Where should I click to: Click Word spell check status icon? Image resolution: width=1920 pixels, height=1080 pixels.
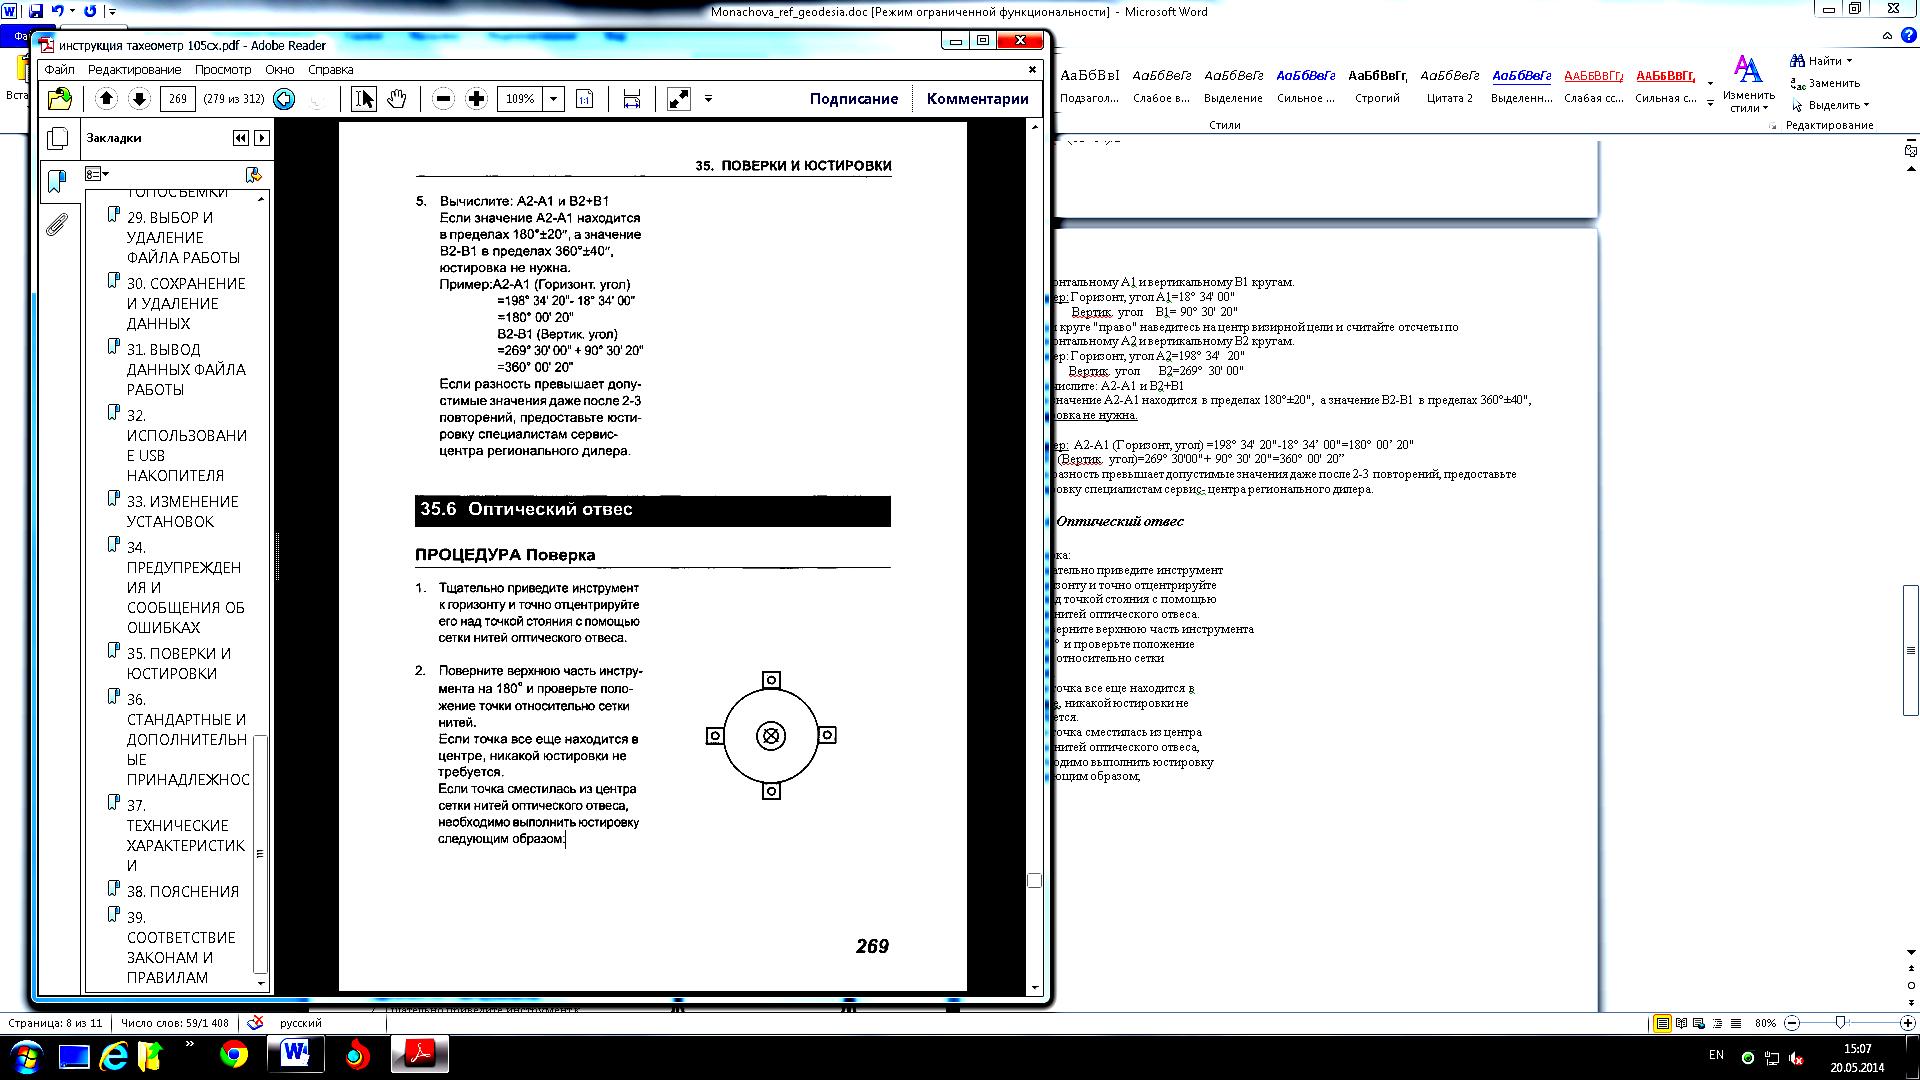click(x=255, y=1023)
